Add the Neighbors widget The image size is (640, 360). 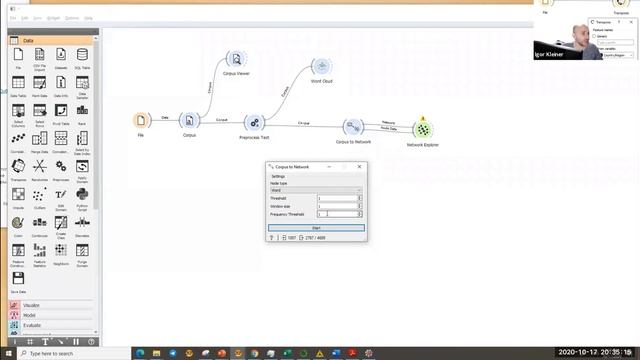point(61,254)
